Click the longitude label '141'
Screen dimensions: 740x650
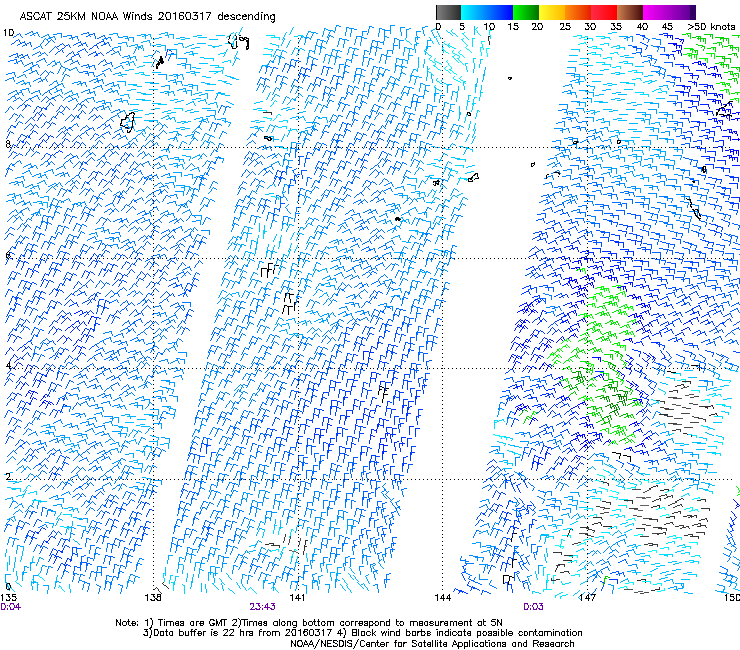(x=297, y=598)
